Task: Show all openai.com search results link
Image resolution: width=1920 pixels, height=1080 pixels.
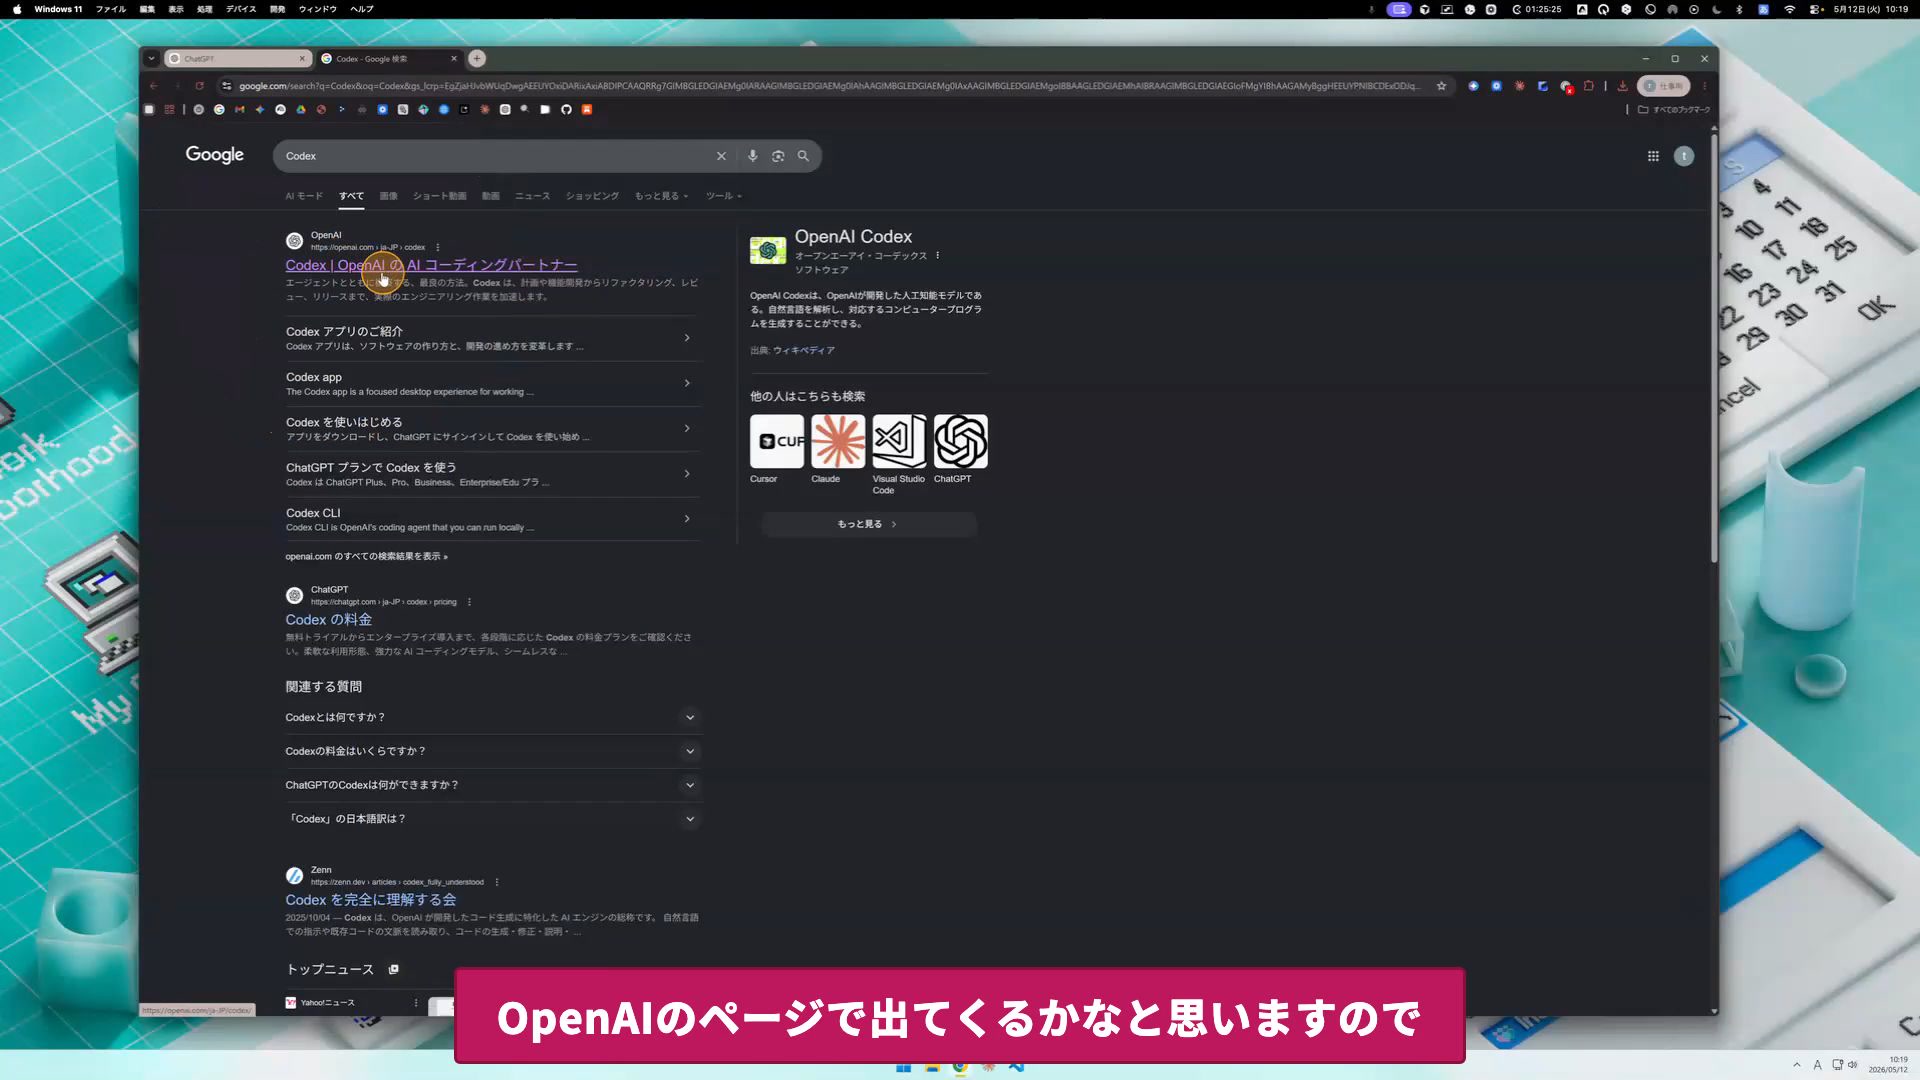Action: click(366, 556)
